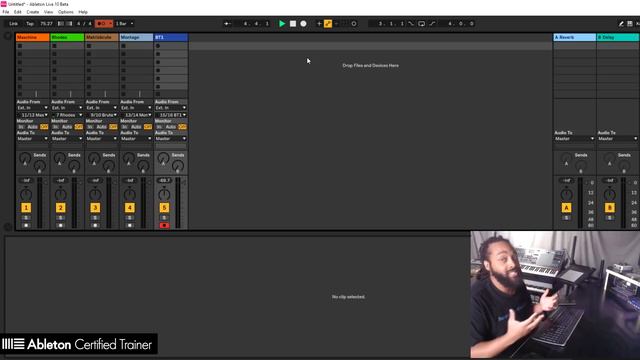Click the Link button
Viewport: 640px width, 360px height.
pyautogui.click(x=13, y=24)
